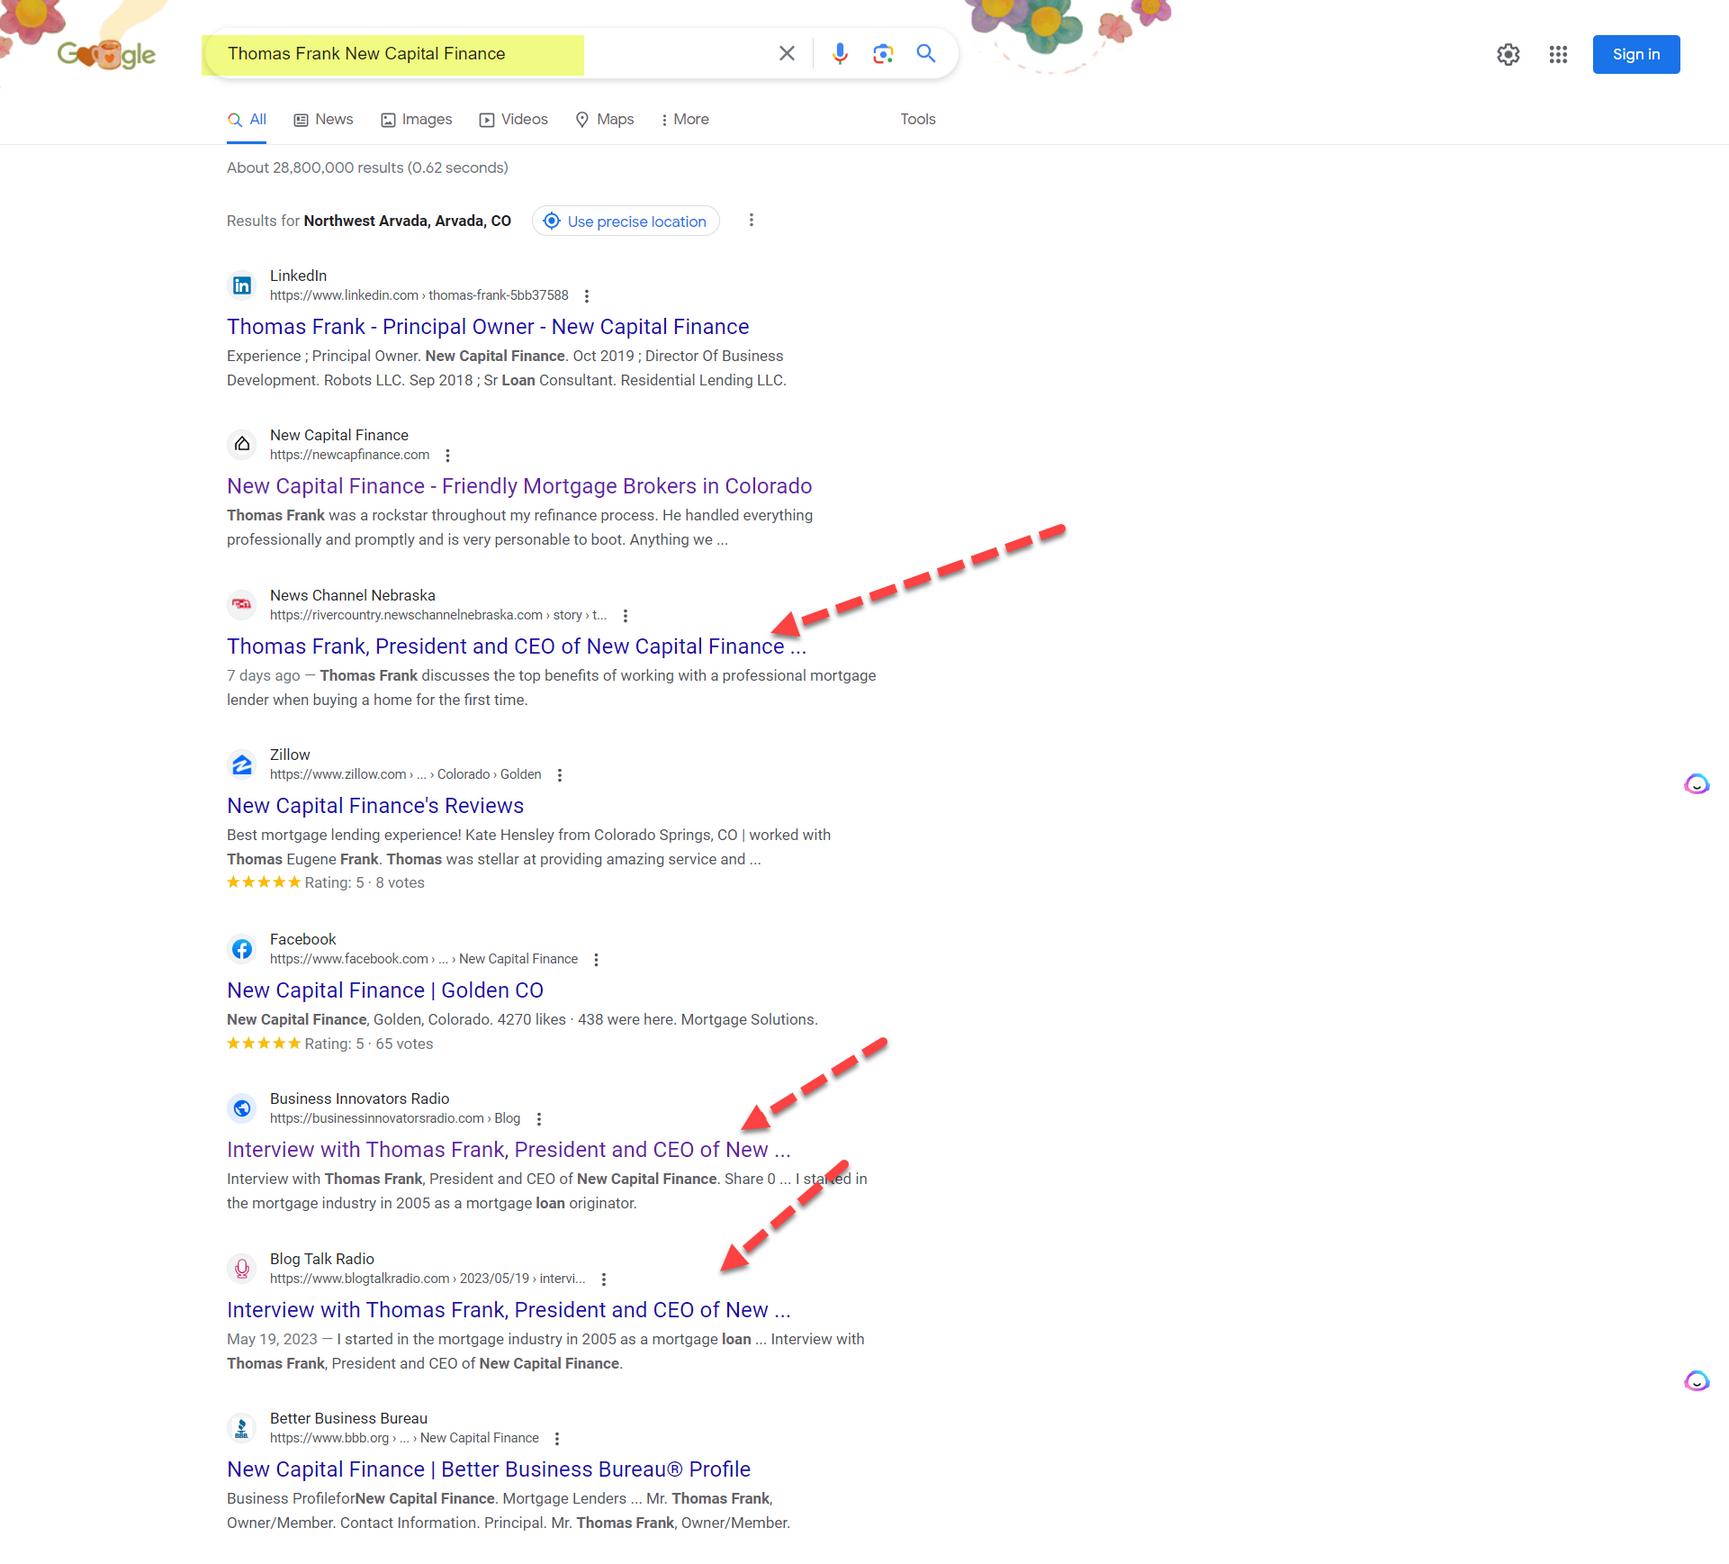Click the LinkedIn favicon

point(242,286)
